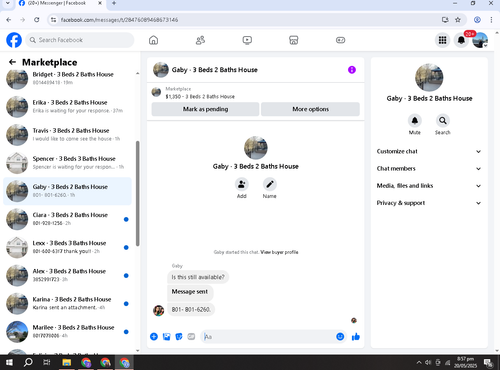Open the Chrome three-dot menu
500x370 pixels.
[x=491, y=20]
